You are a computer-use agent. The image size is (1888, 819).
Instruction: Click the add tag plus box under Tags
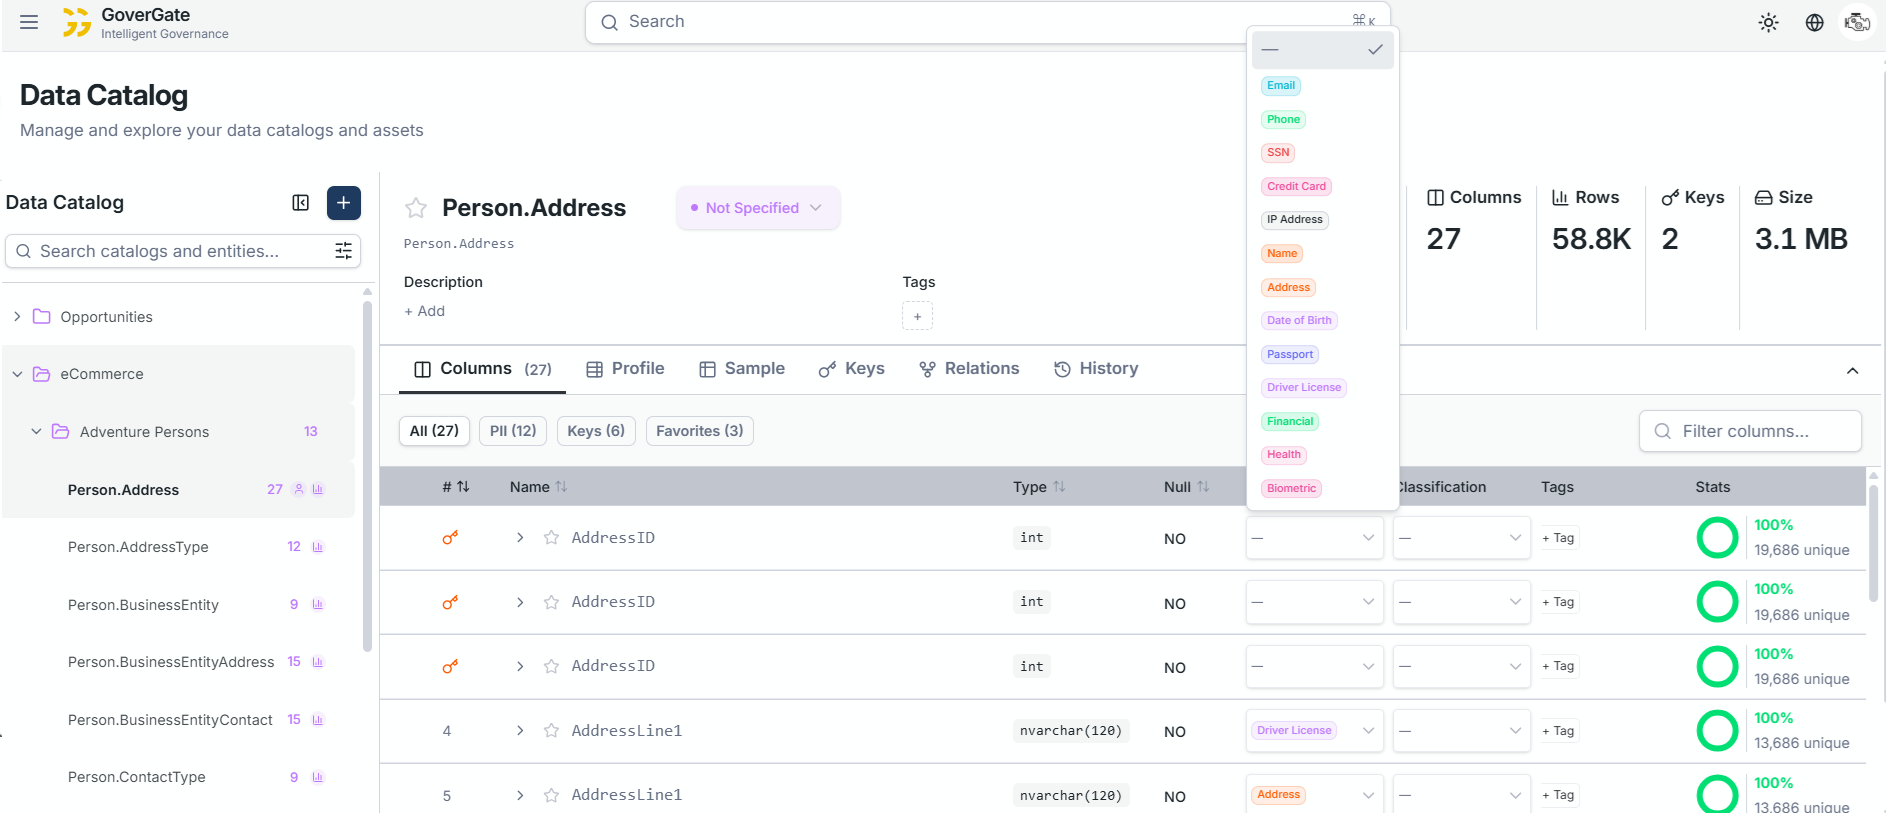pyautogui.click(x=917, y=316)
